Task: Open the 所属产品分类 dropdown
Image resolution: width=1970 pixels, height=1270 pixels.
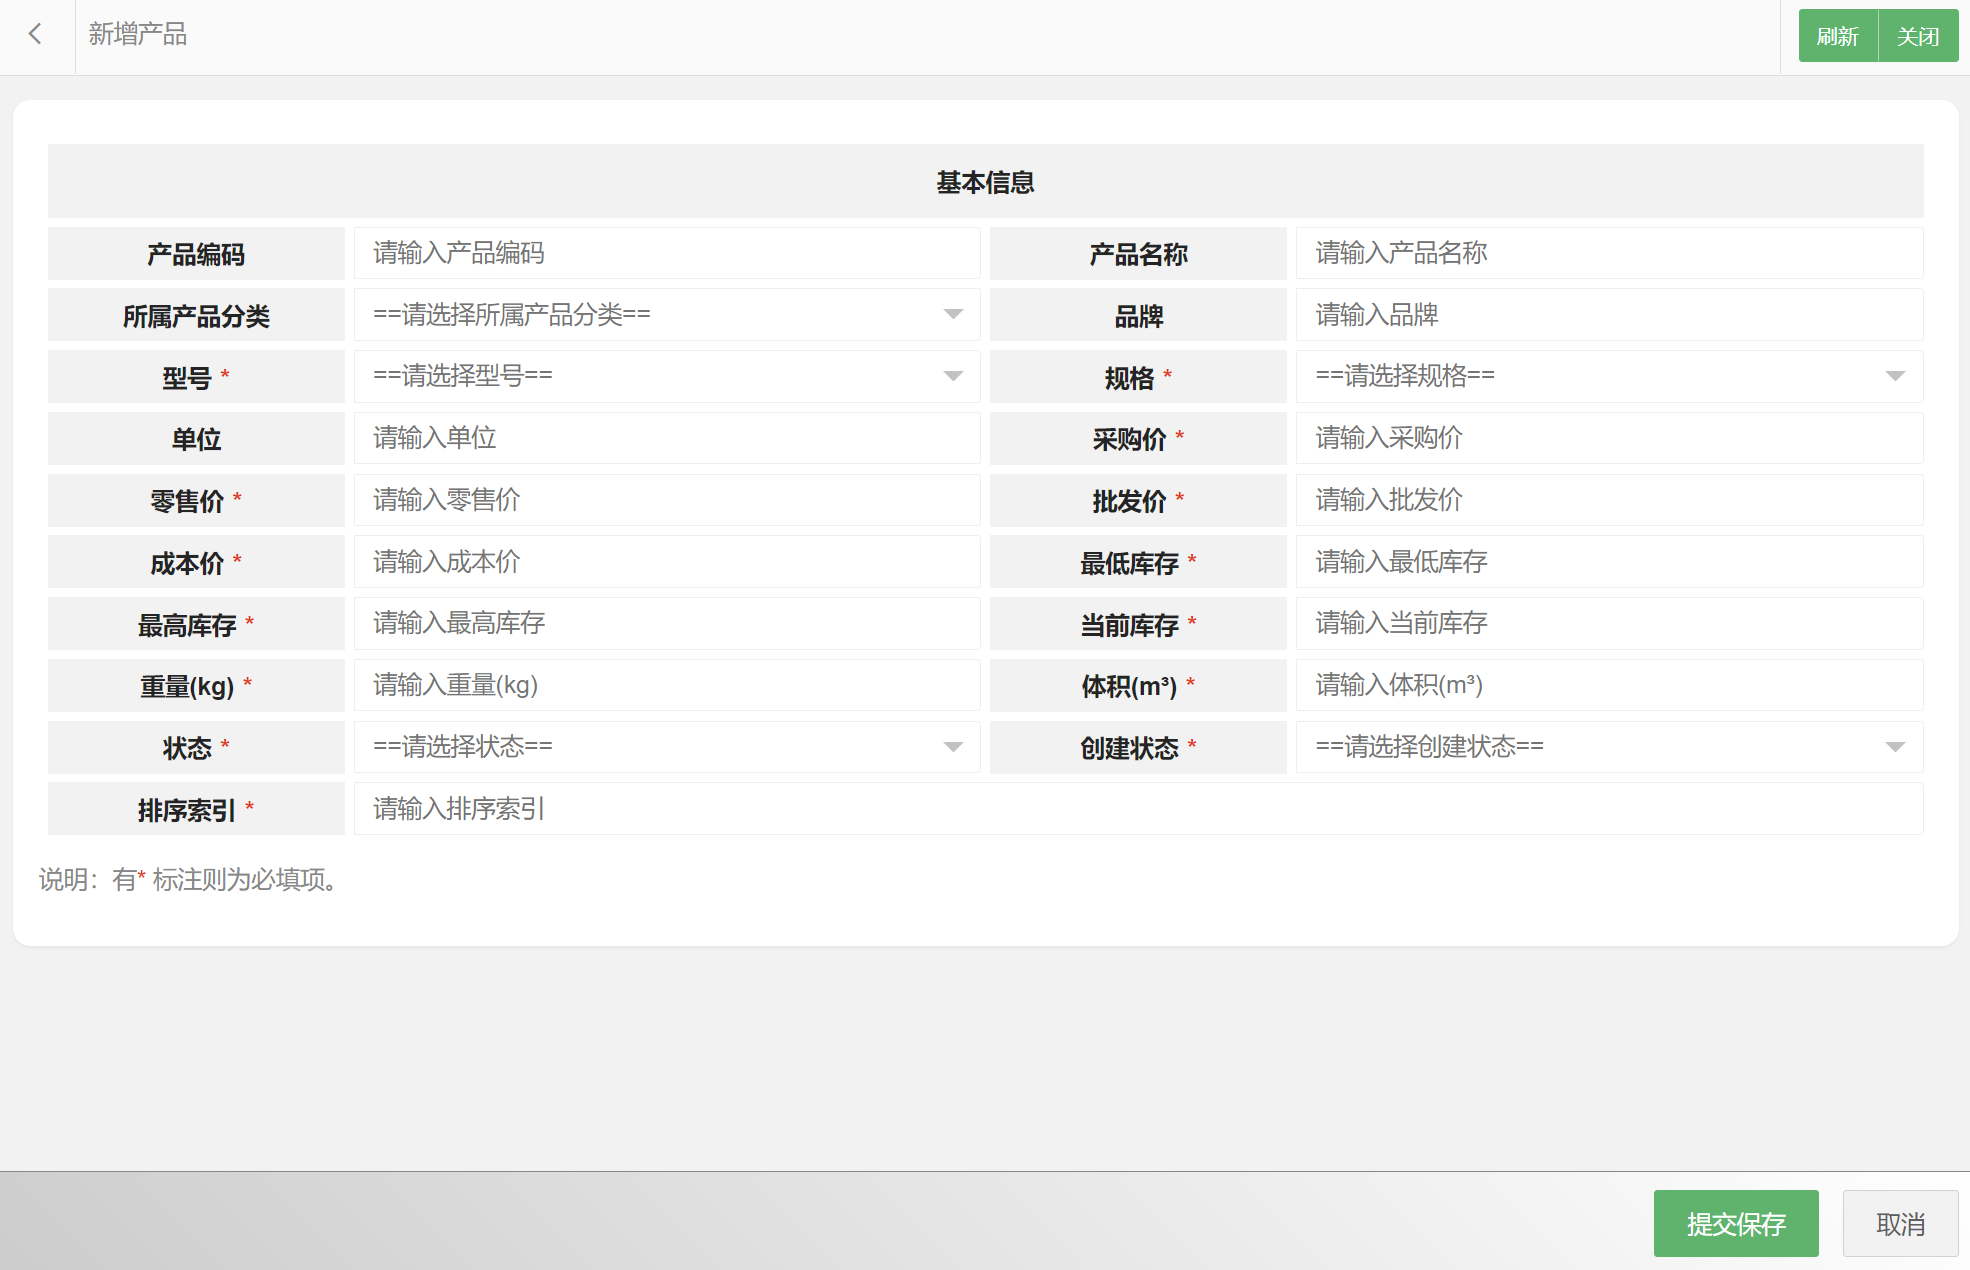Action: coord(667,315)
